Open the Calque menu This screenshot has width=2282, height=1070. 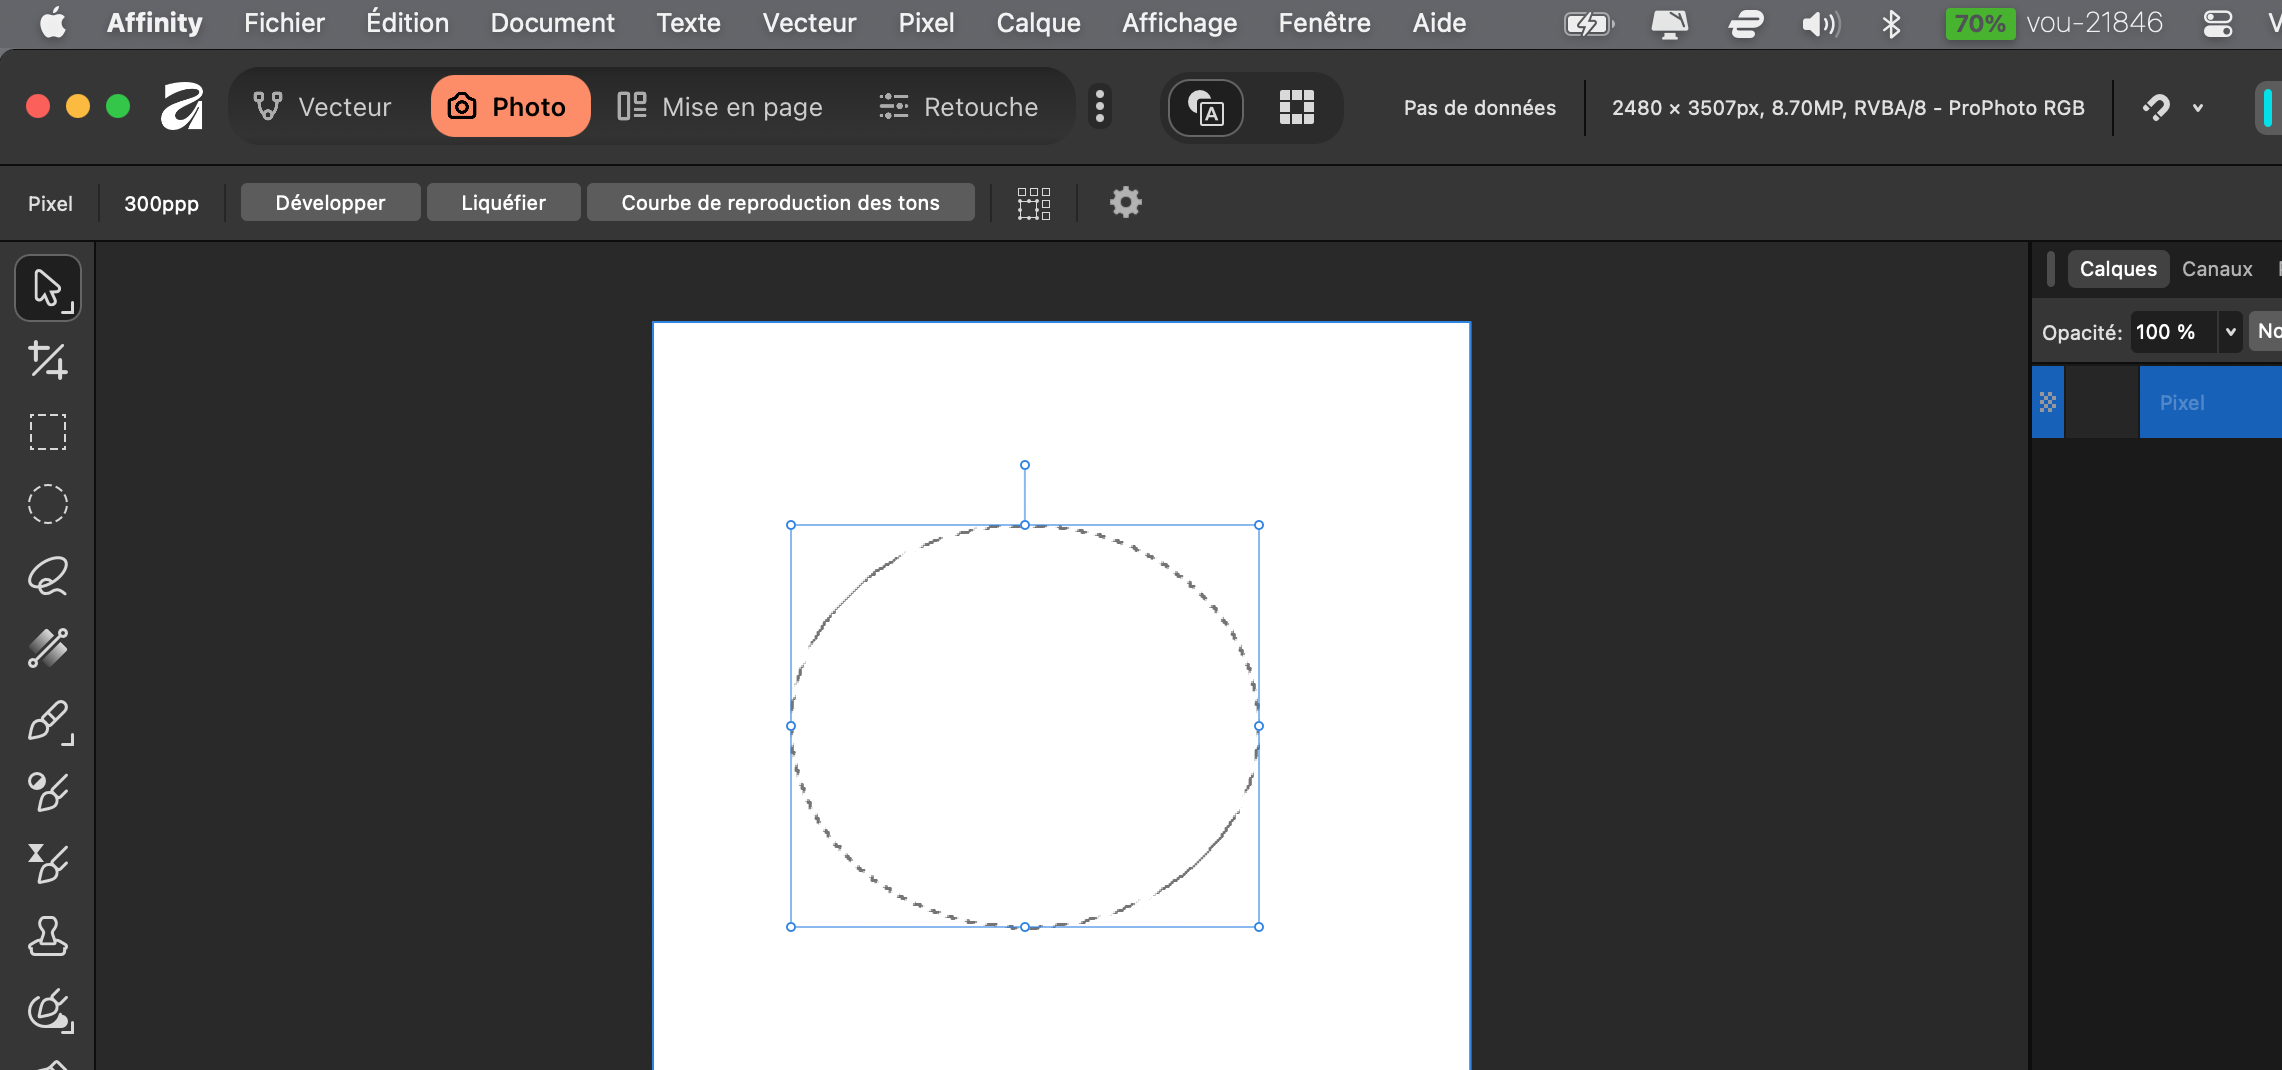(1038, 23)
